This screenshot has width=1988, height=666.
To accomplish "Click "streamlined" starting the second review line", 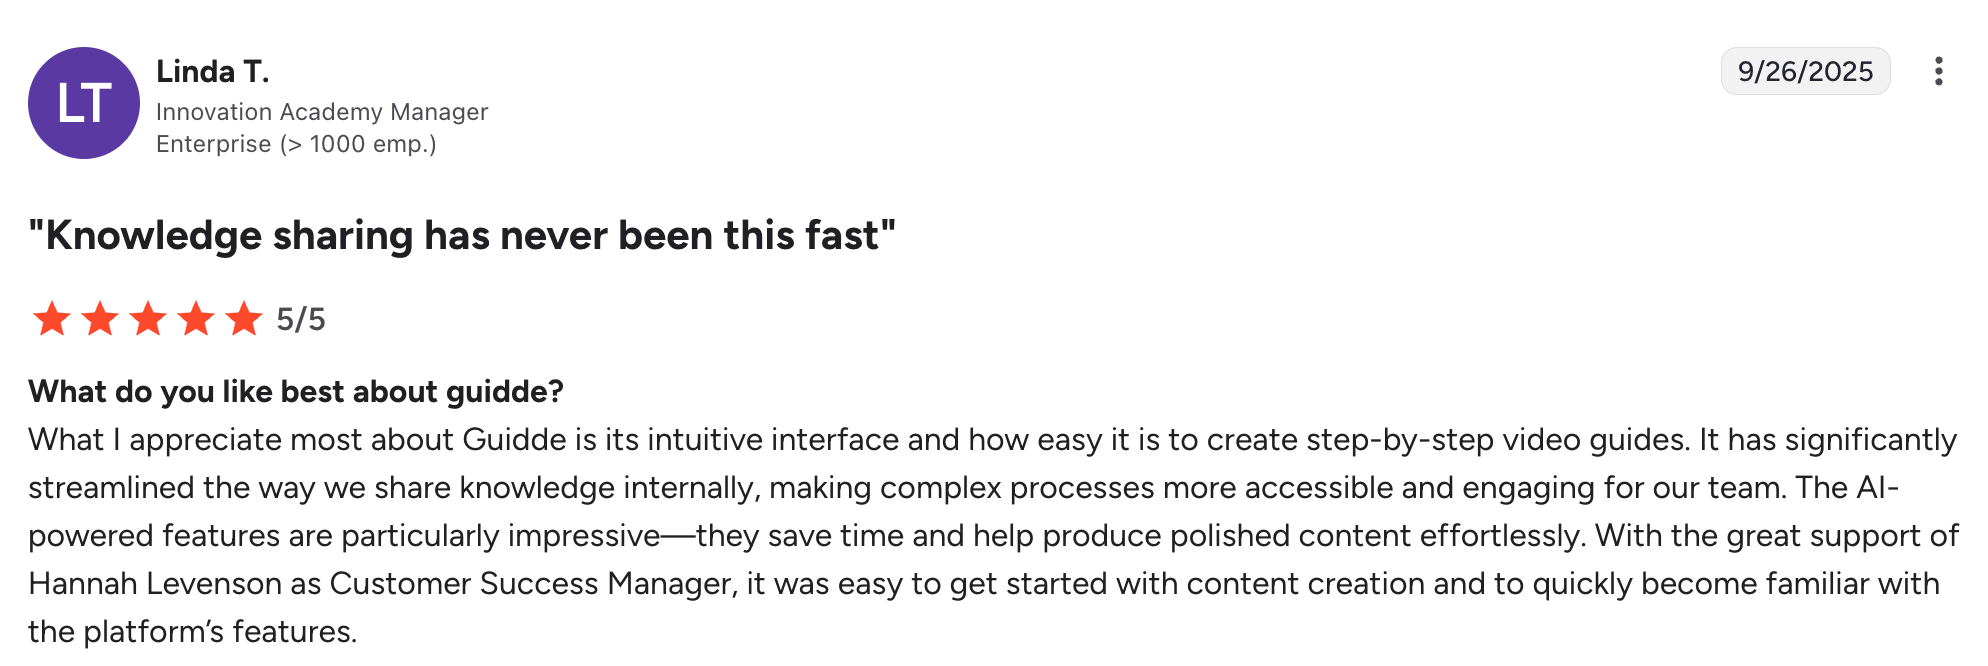I will pyautogui.click(x=111, y=488).
